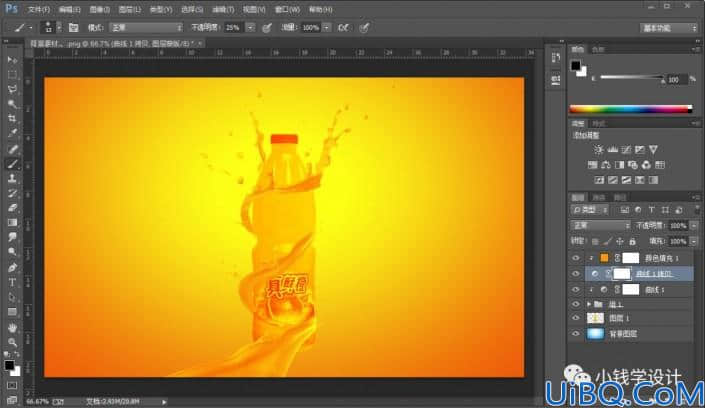Add an Exposure adjustment
Image resolution: width=705 pixels, height=408 pixels.
pyautogui.click(x=639, y=149)
